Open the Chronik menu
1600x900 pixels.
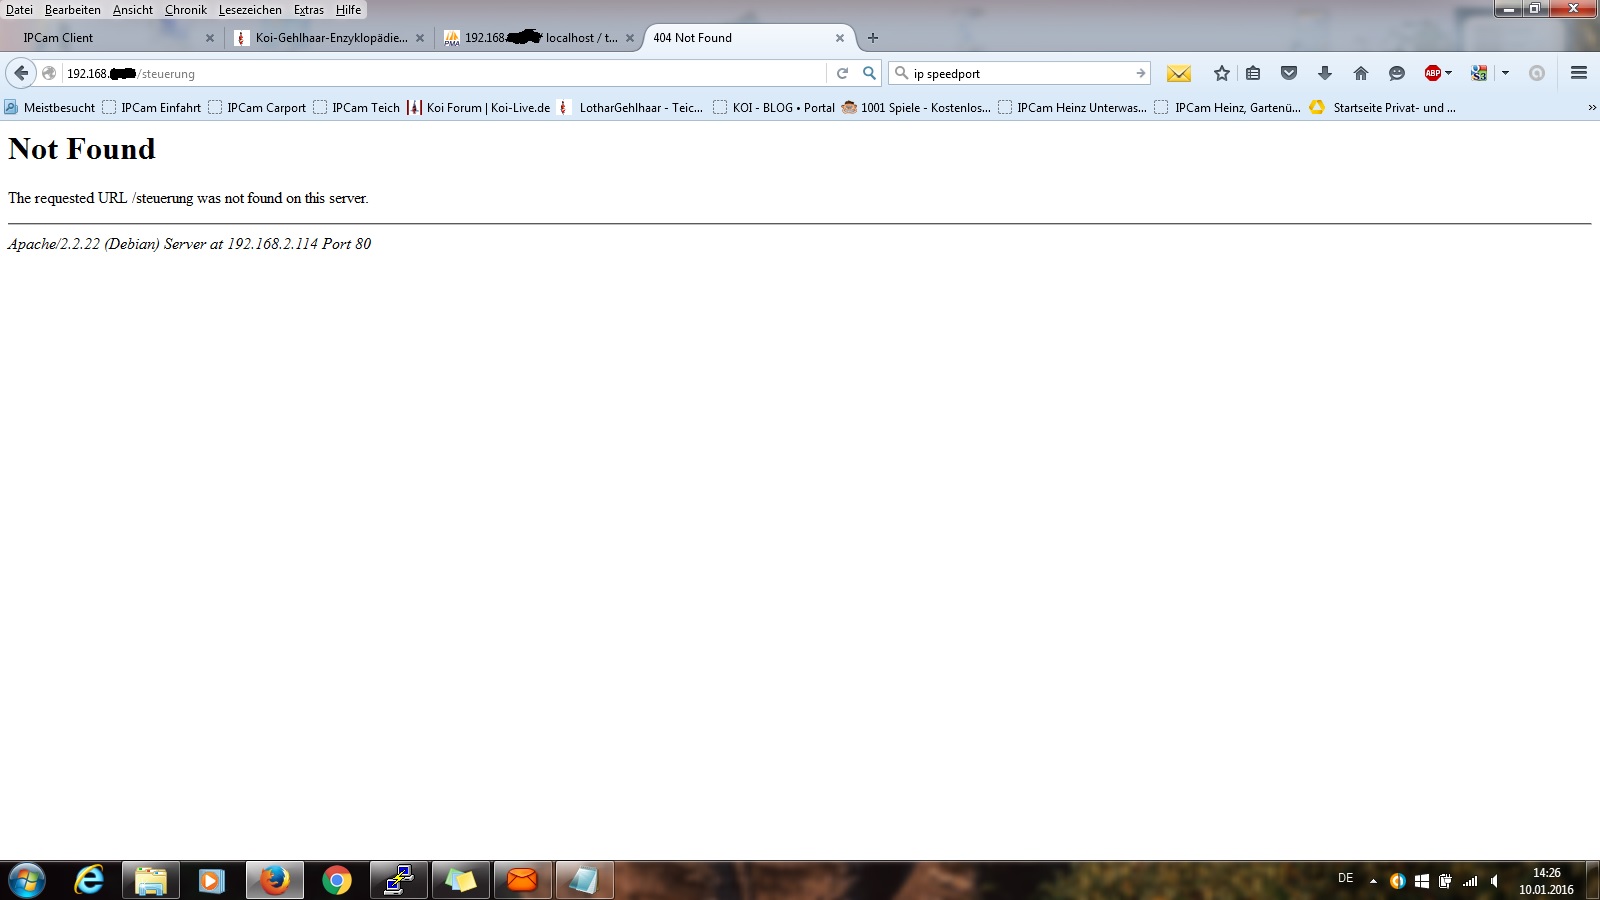(186, 10)
